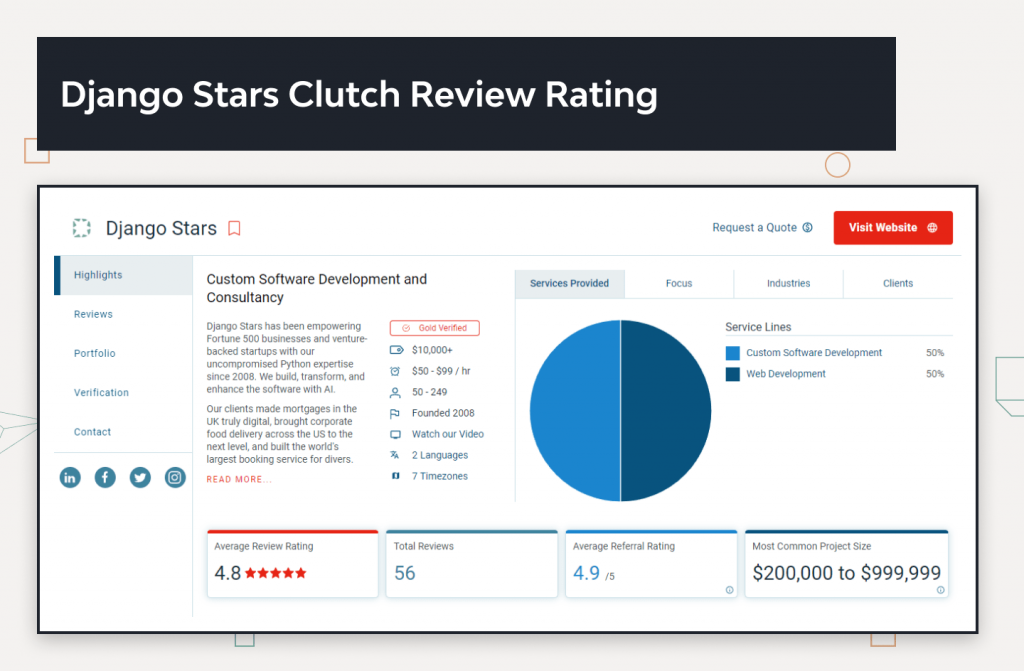Click the Watch our Video link
1024x671 pixels.
tap(447, 434)
